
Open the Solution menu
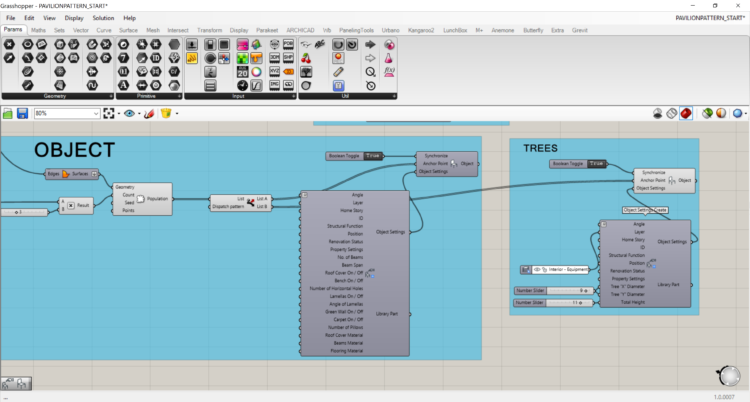(103, 18)
